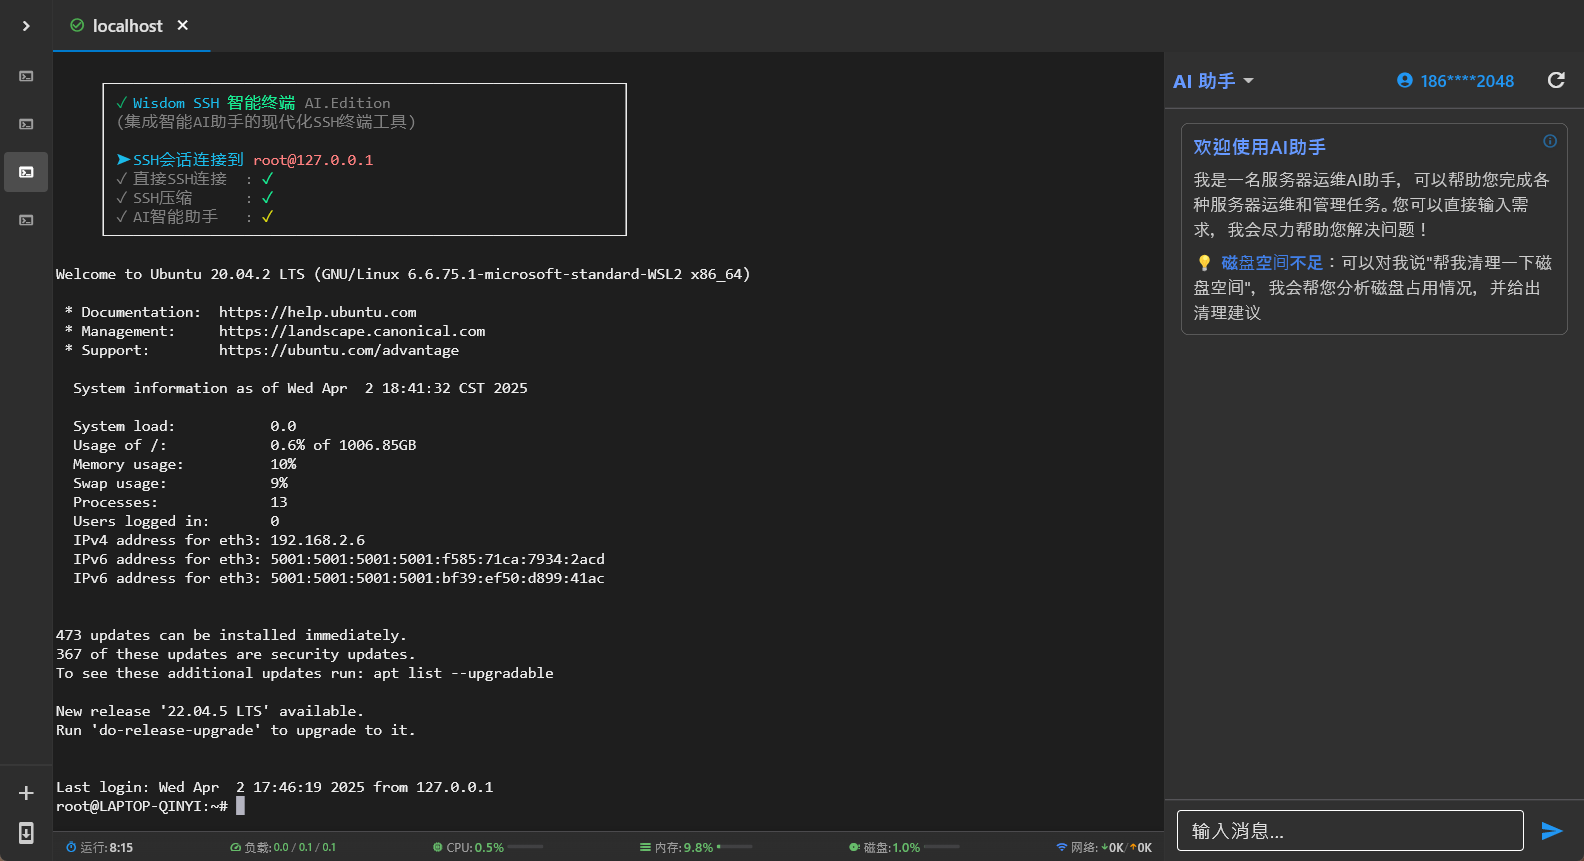The height and width of the screenshot is (861, 1584).
Task: Click the AI智能助手 status line in banner
Action: 195,217
